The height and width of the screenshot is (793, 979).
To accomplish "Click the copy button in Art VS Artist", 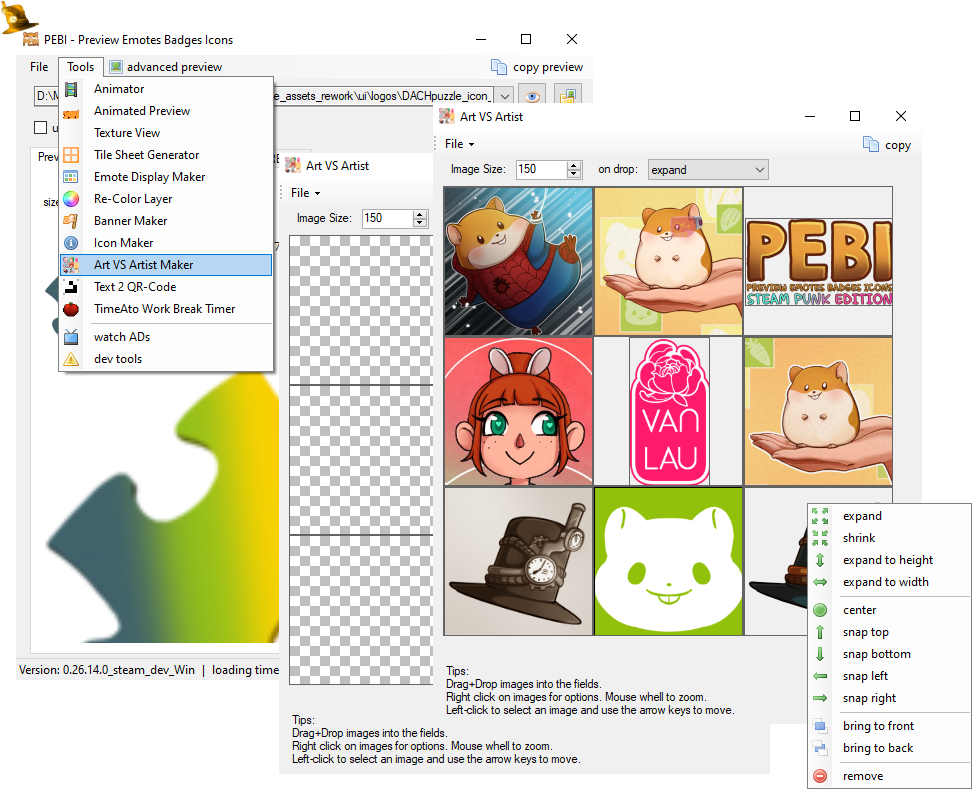I will pyautogui.click(x=886, y=144).
